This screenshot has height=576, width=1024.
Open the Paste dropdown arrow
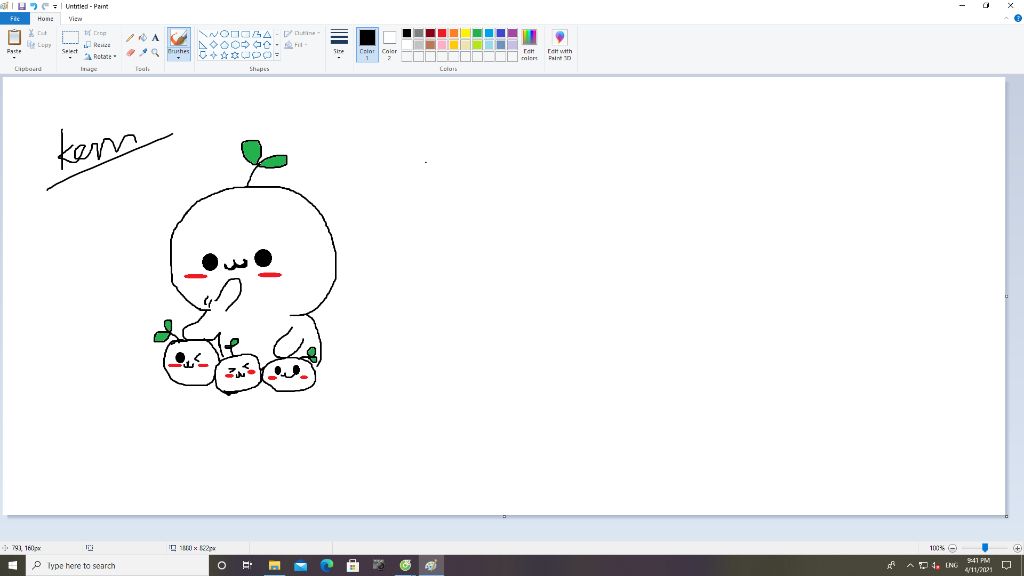[x=14, y=56]
